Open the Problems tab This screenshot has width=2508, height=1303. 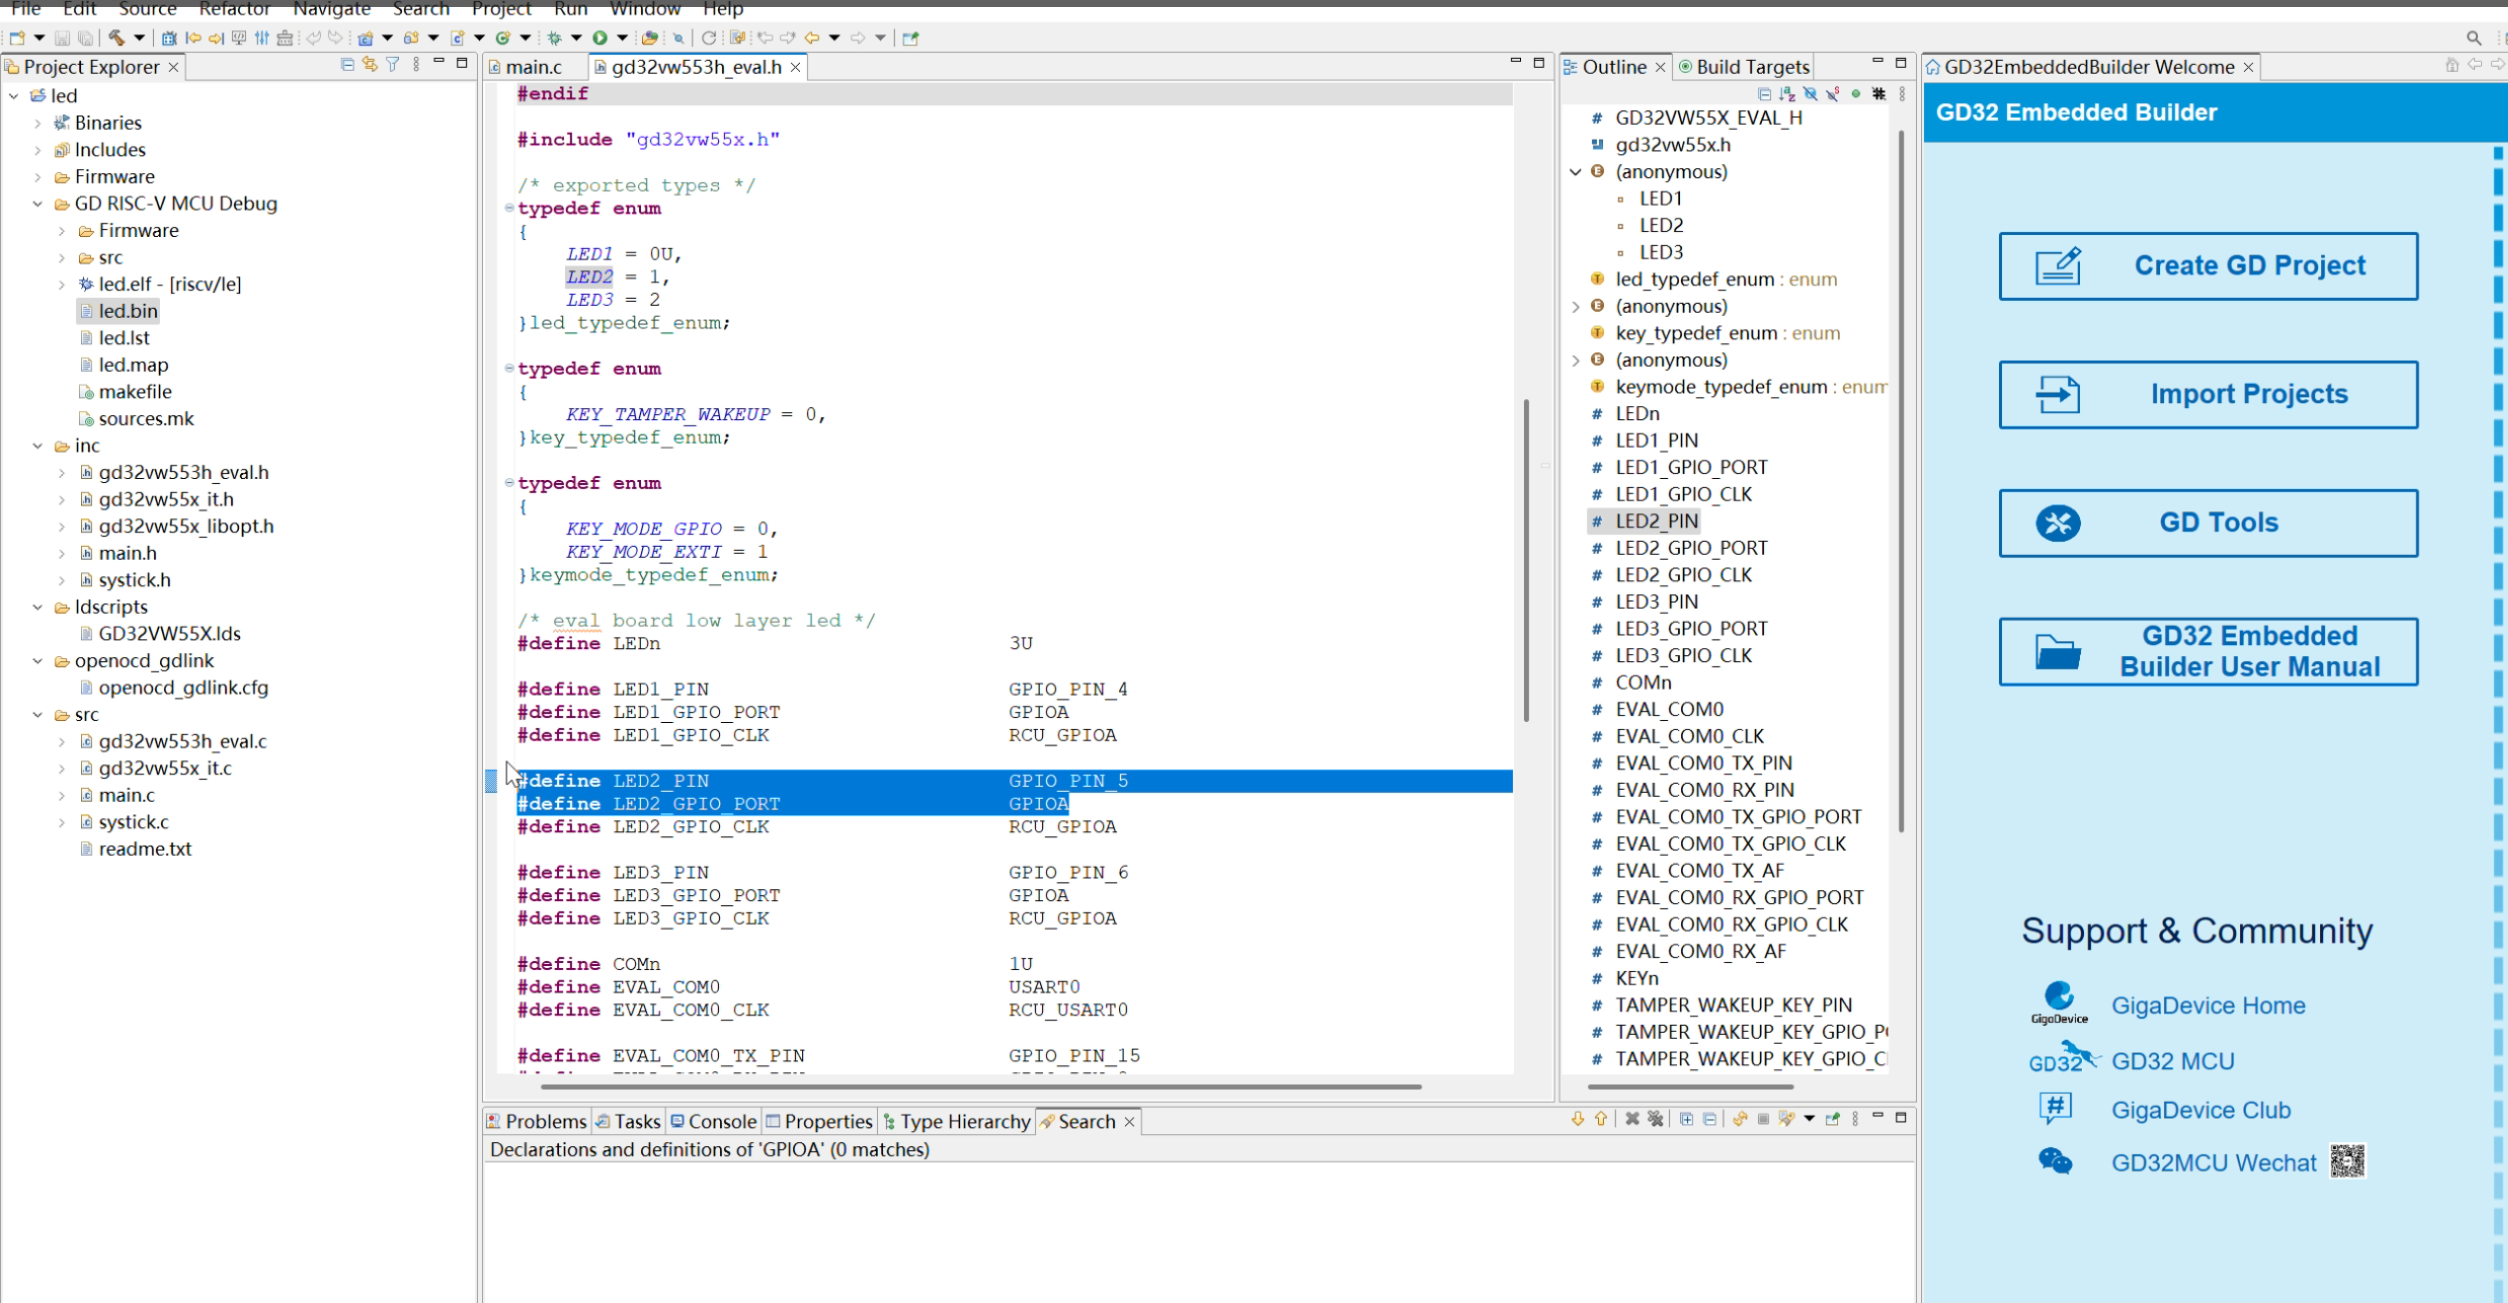point(537,1121)
